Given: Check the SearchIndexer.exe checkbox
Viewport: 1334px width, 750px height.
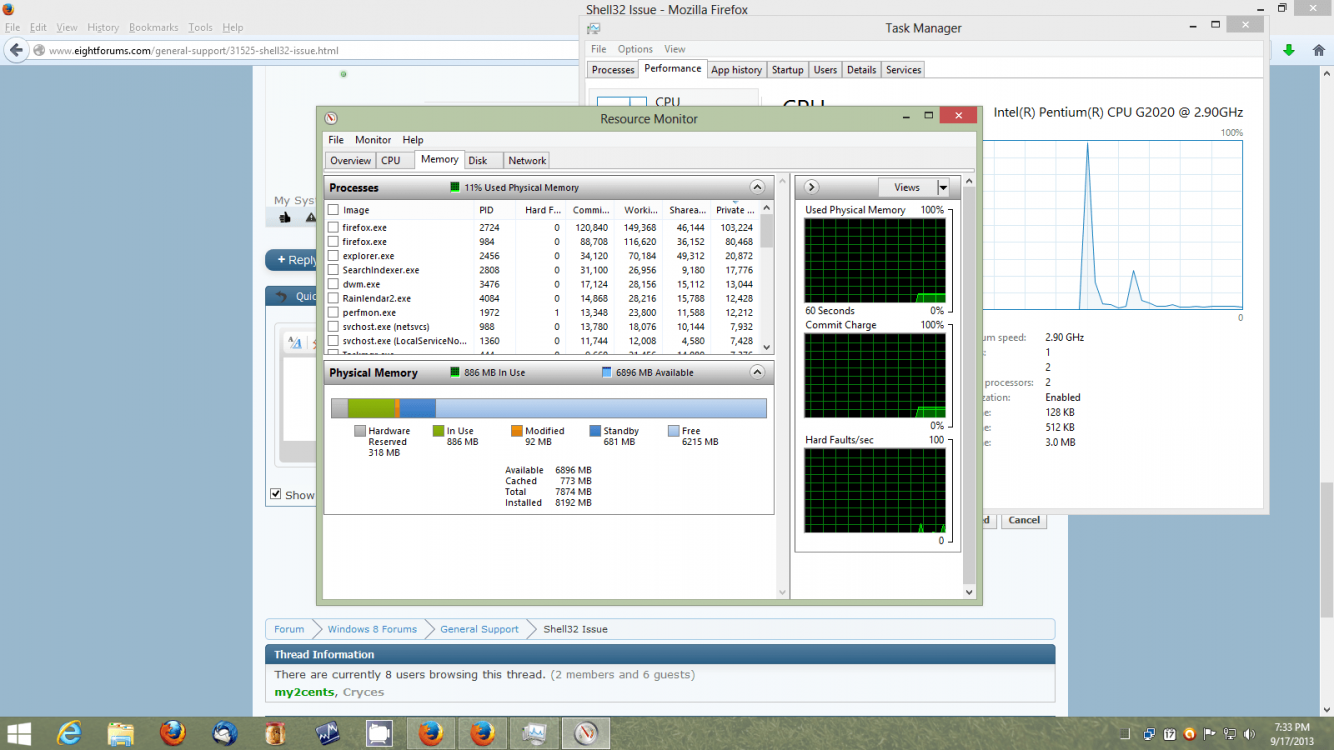Looking at the screenshot, I should click(334, 270).
